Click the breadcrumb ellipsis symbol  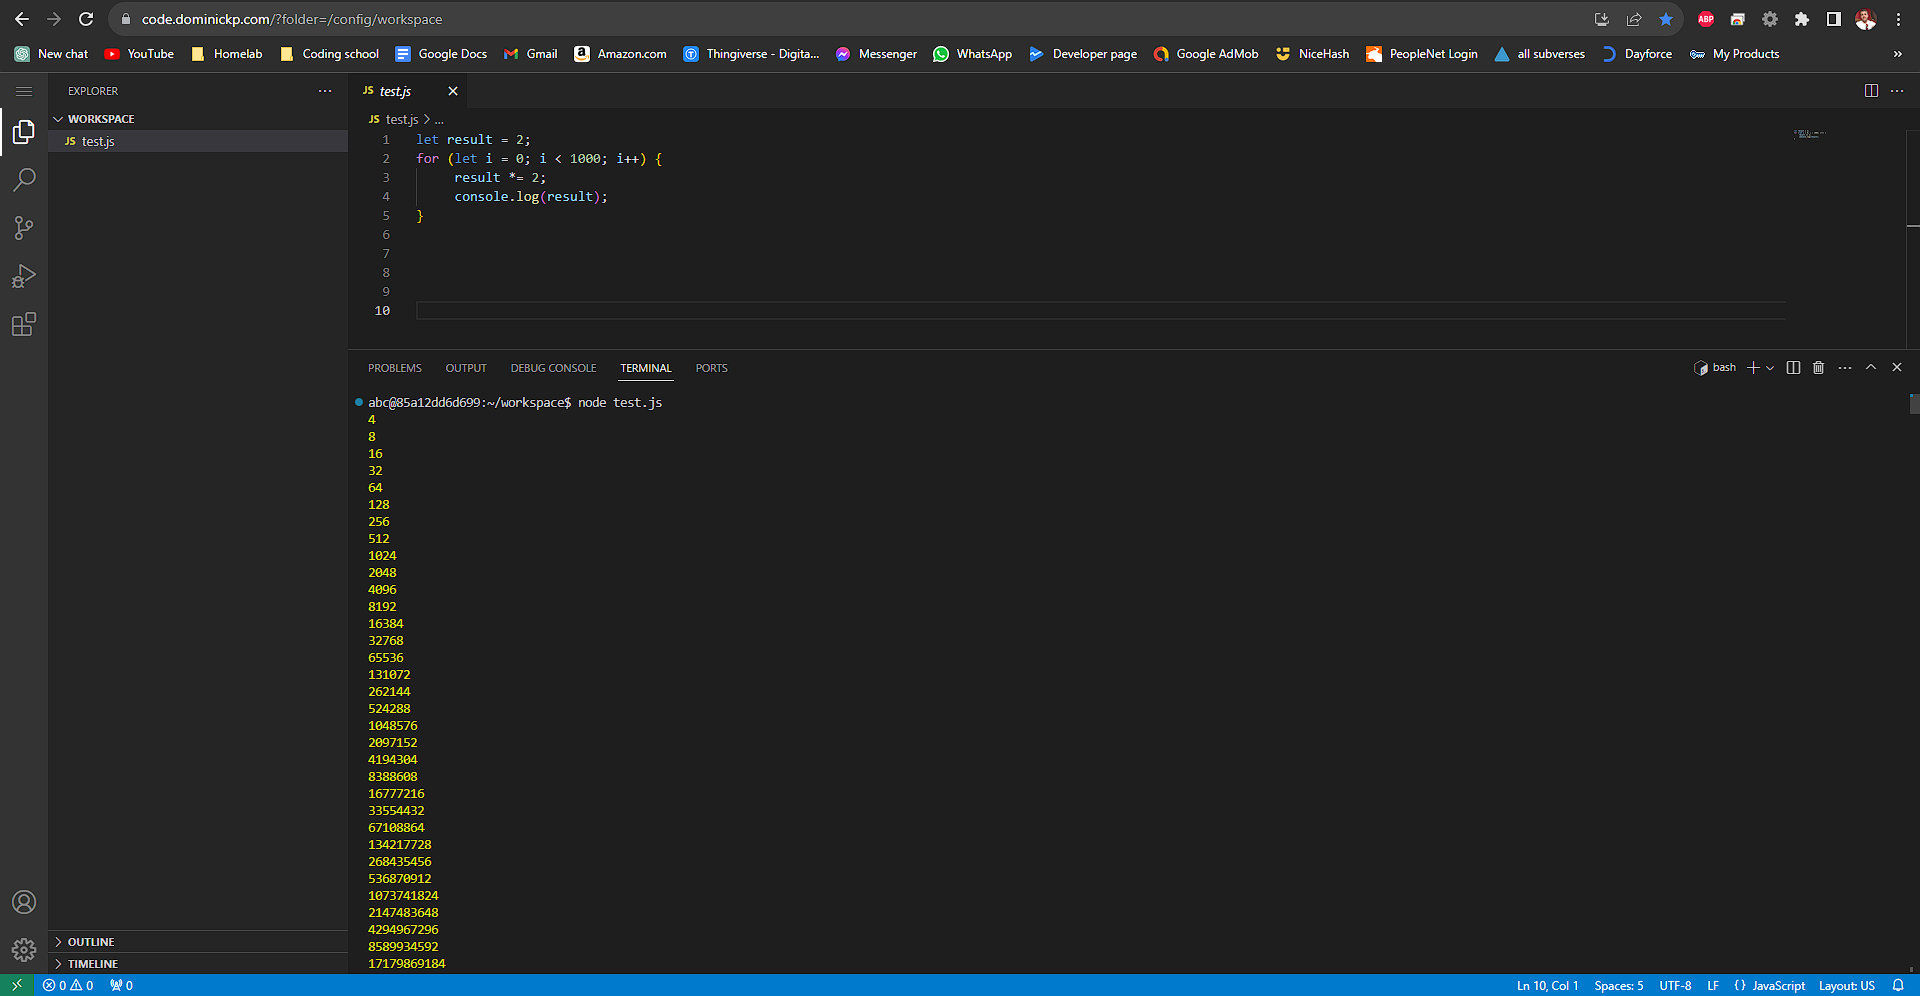[439, 119]
